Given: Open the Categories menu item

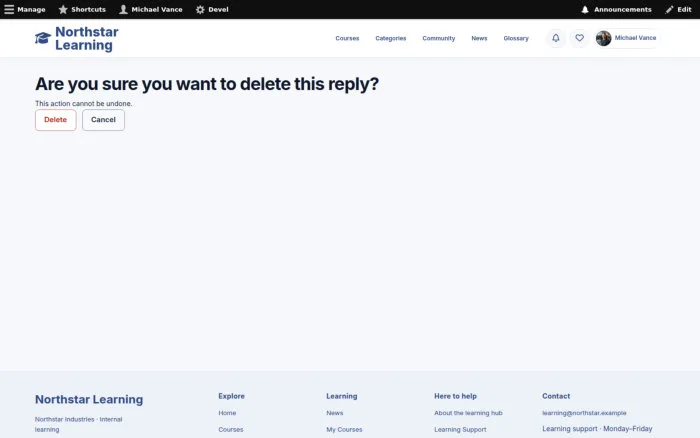Looking at the screenshot, I should (x=391, y=38).
